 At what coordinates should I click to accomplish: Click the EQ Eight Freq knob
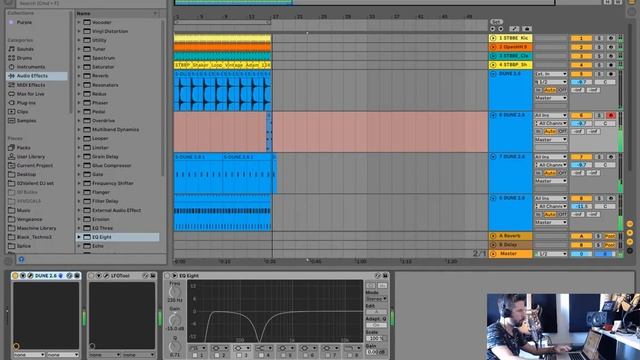(174, 291)
